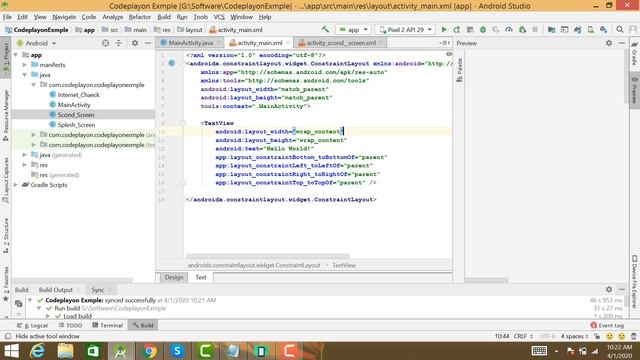
Task: Toggle Gradle tool window on right edge
Action: 635,54
